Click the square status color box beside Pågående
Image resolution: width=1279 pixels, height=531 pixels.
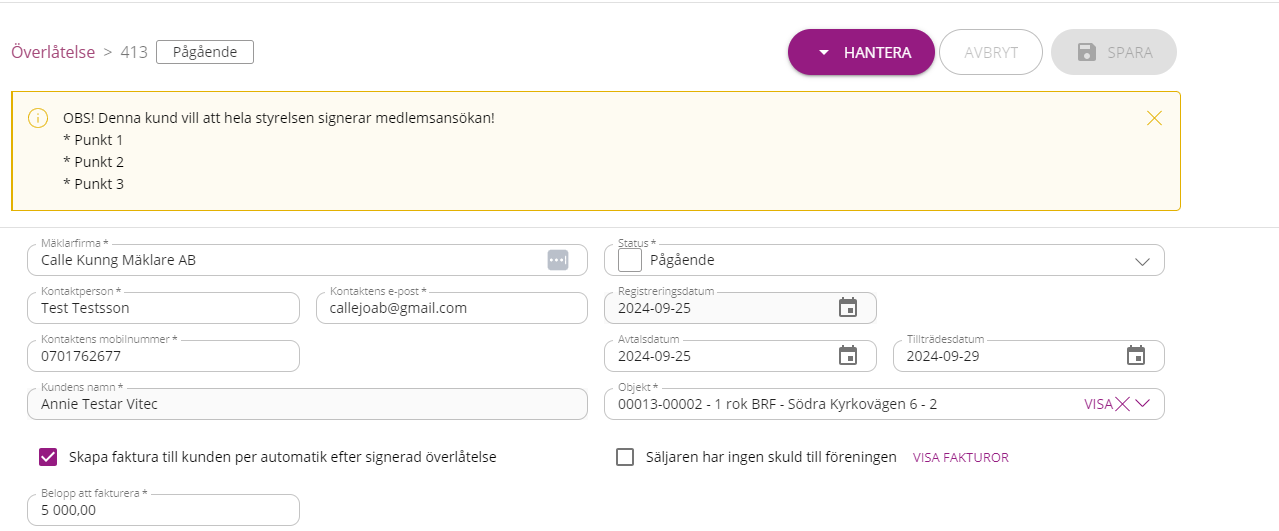click(630, 260)
